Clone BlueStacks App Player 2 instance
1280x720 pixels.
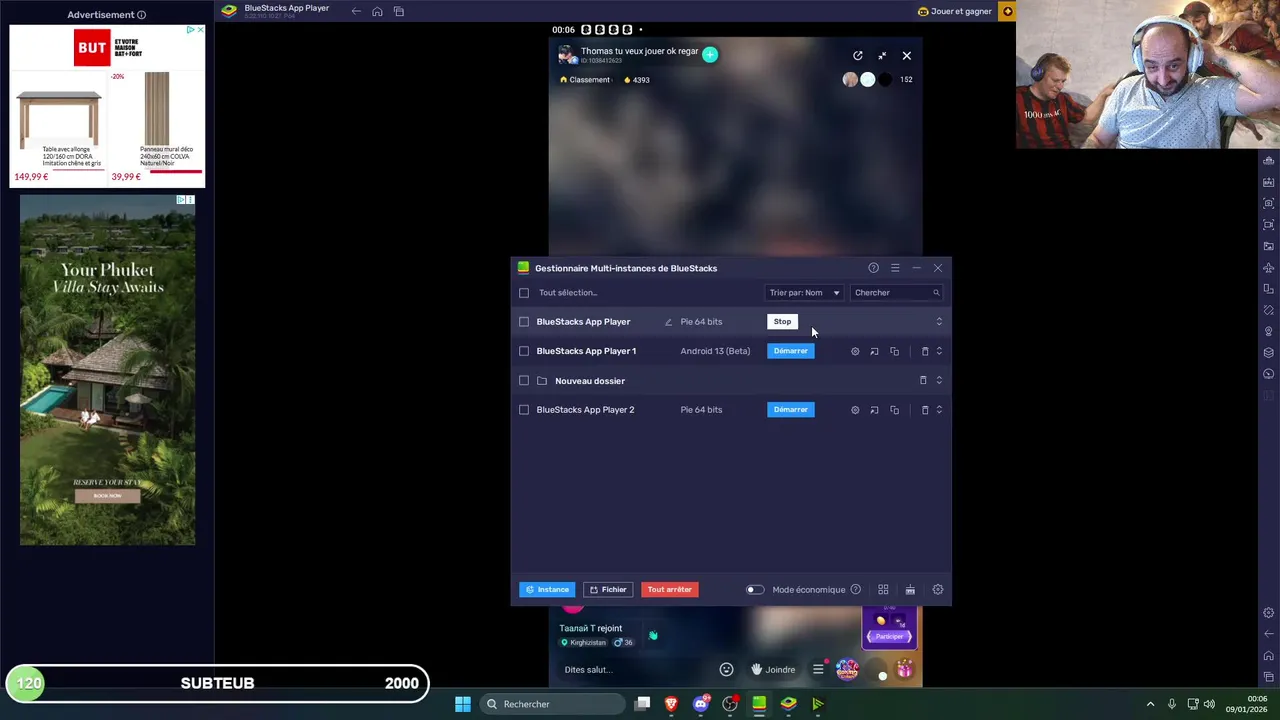[894, 410]
